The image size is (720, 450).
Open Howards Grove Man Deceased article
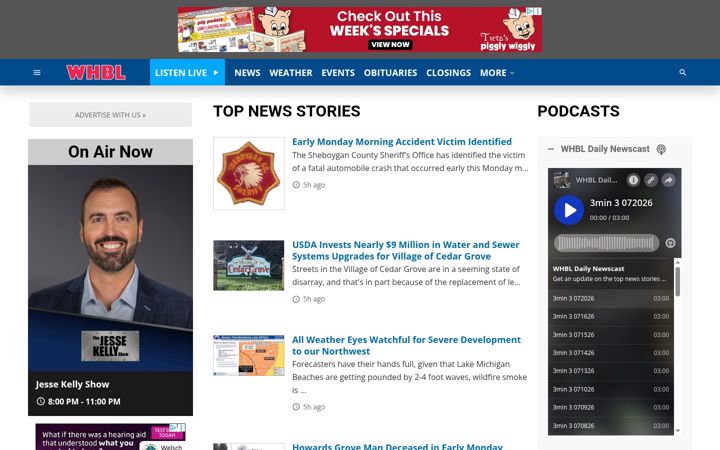tap(398, 446)
